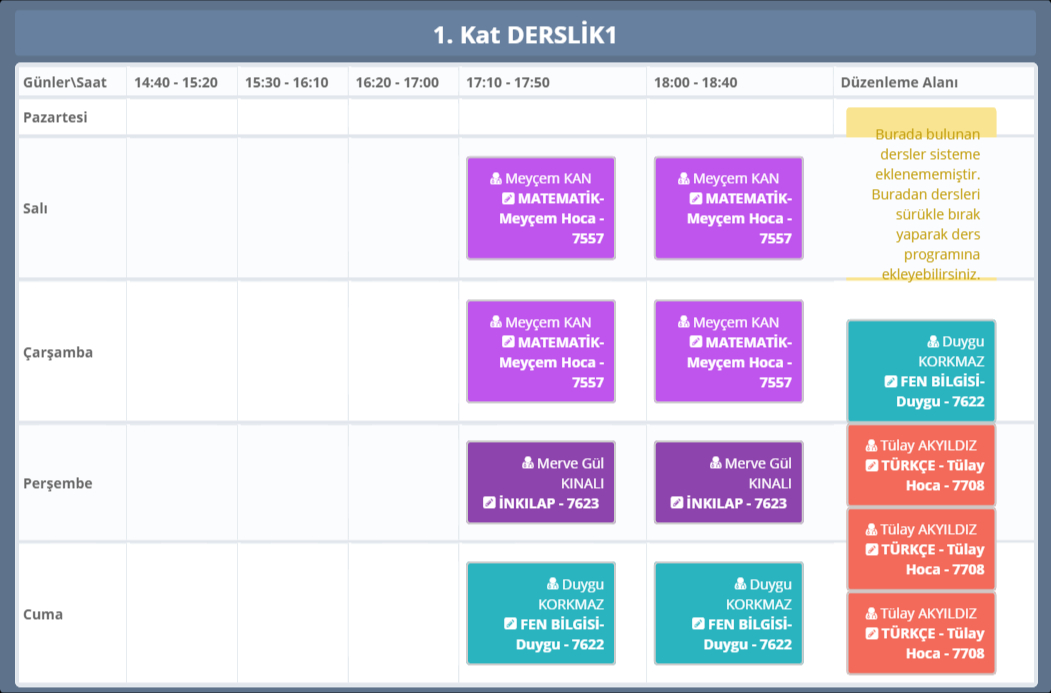The width and height of the screenshot is (1051, 693).
Task: Click the empty Salı 15:30 - 16:10 cell
Action: pos(292,208)
